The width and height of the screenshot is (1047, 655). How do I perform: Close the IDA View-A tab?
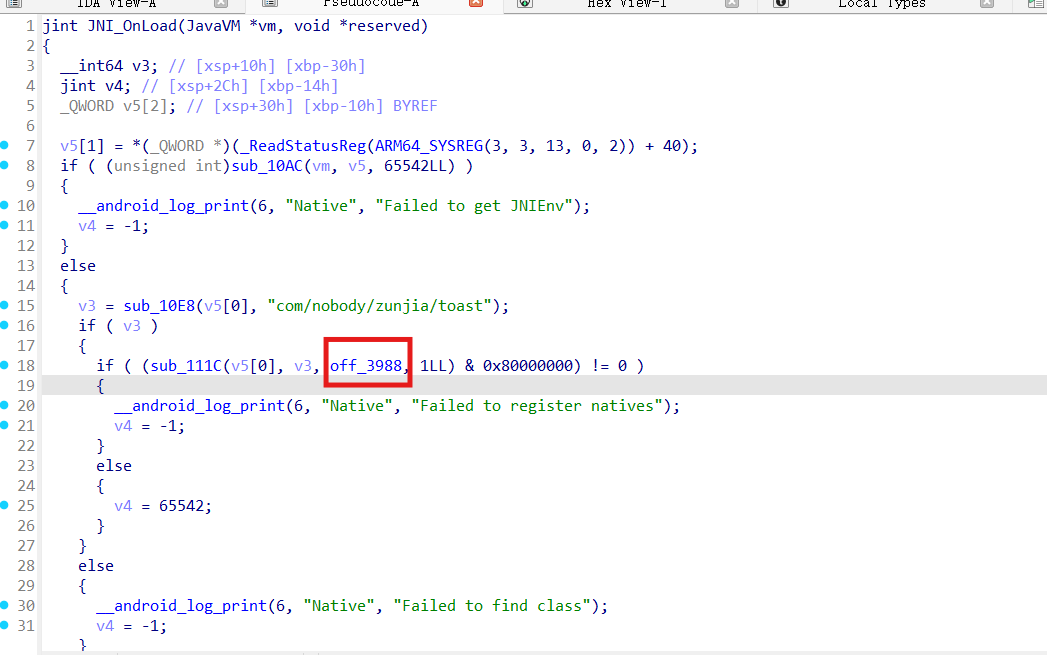click(x=220, y=4)
